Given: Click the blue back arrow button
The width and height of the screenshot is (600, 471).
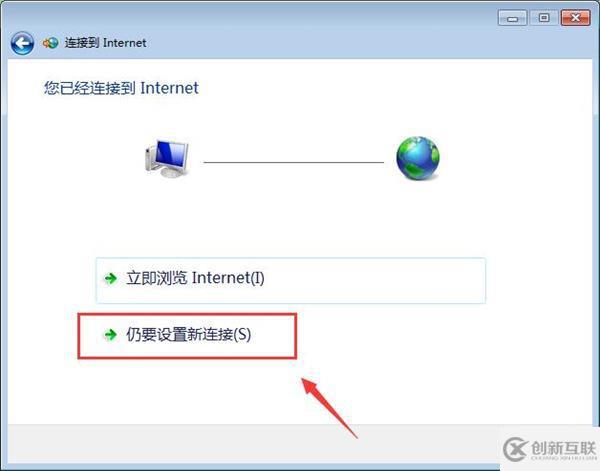Looking at the screenshot, I should tap(22, 43).
